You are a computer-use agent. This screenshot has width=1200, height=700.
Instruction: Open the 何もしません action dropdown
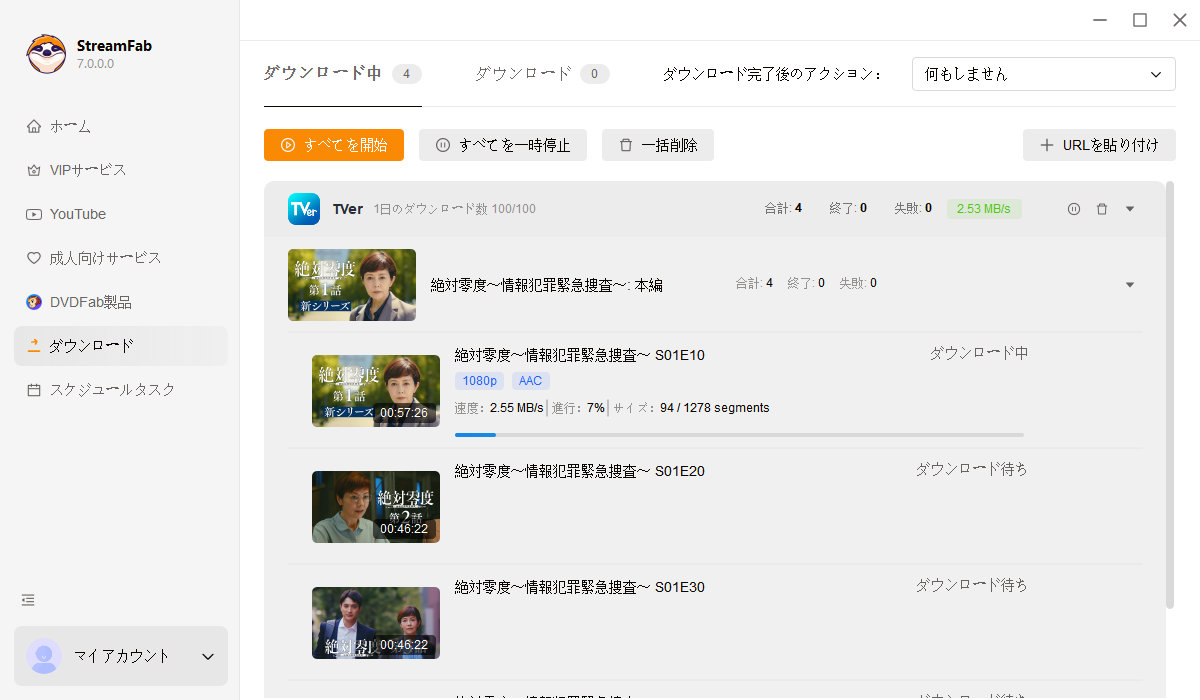click(x=1043, y=73)
